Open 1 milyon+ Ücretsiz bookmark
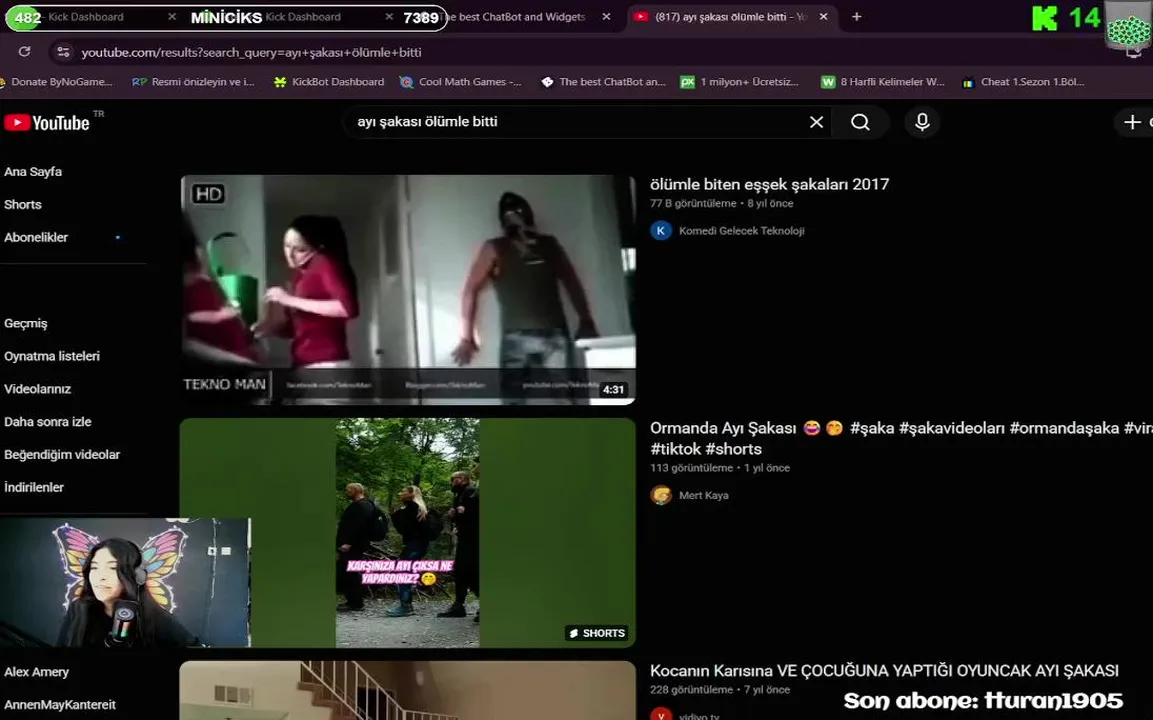The image size is (1153, 720). click(x=740, y=82)
